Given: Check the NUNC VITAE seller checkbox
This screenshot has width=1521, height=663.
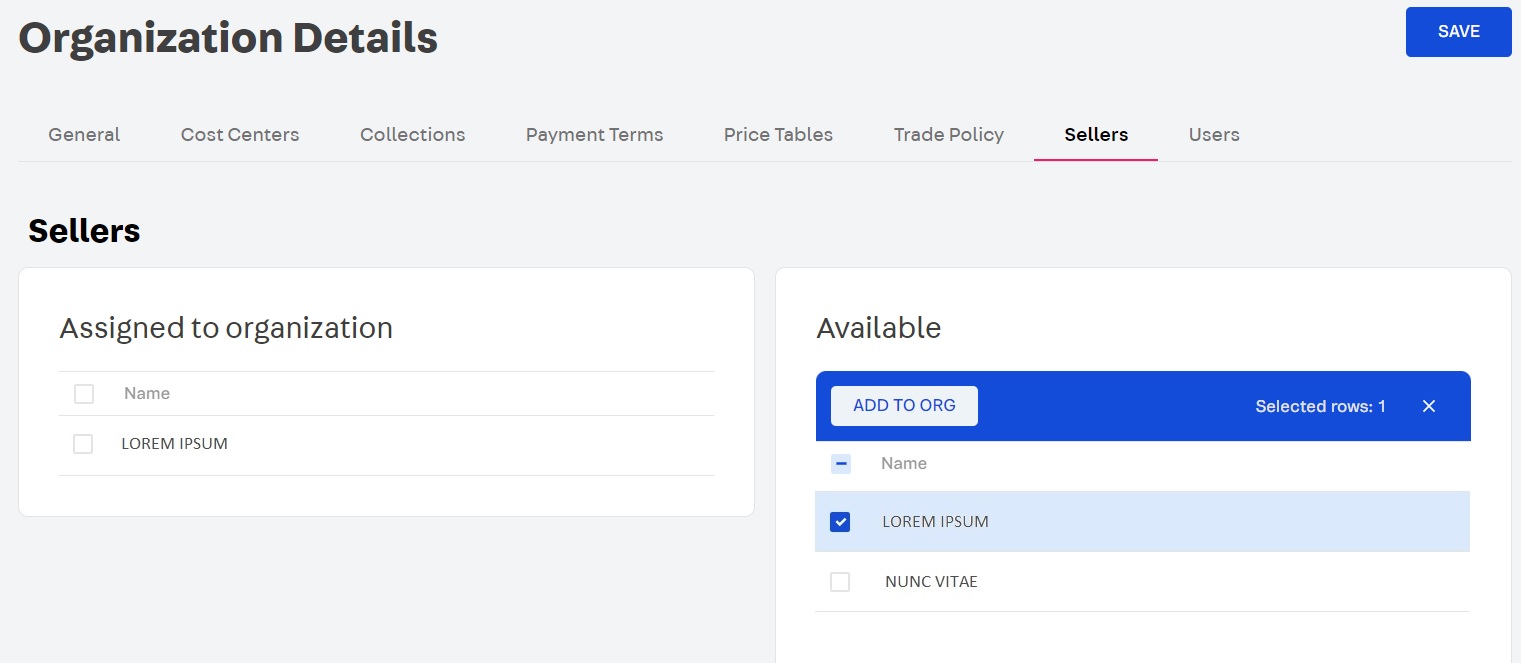Looking at the screenshot, I should (840, 582).
